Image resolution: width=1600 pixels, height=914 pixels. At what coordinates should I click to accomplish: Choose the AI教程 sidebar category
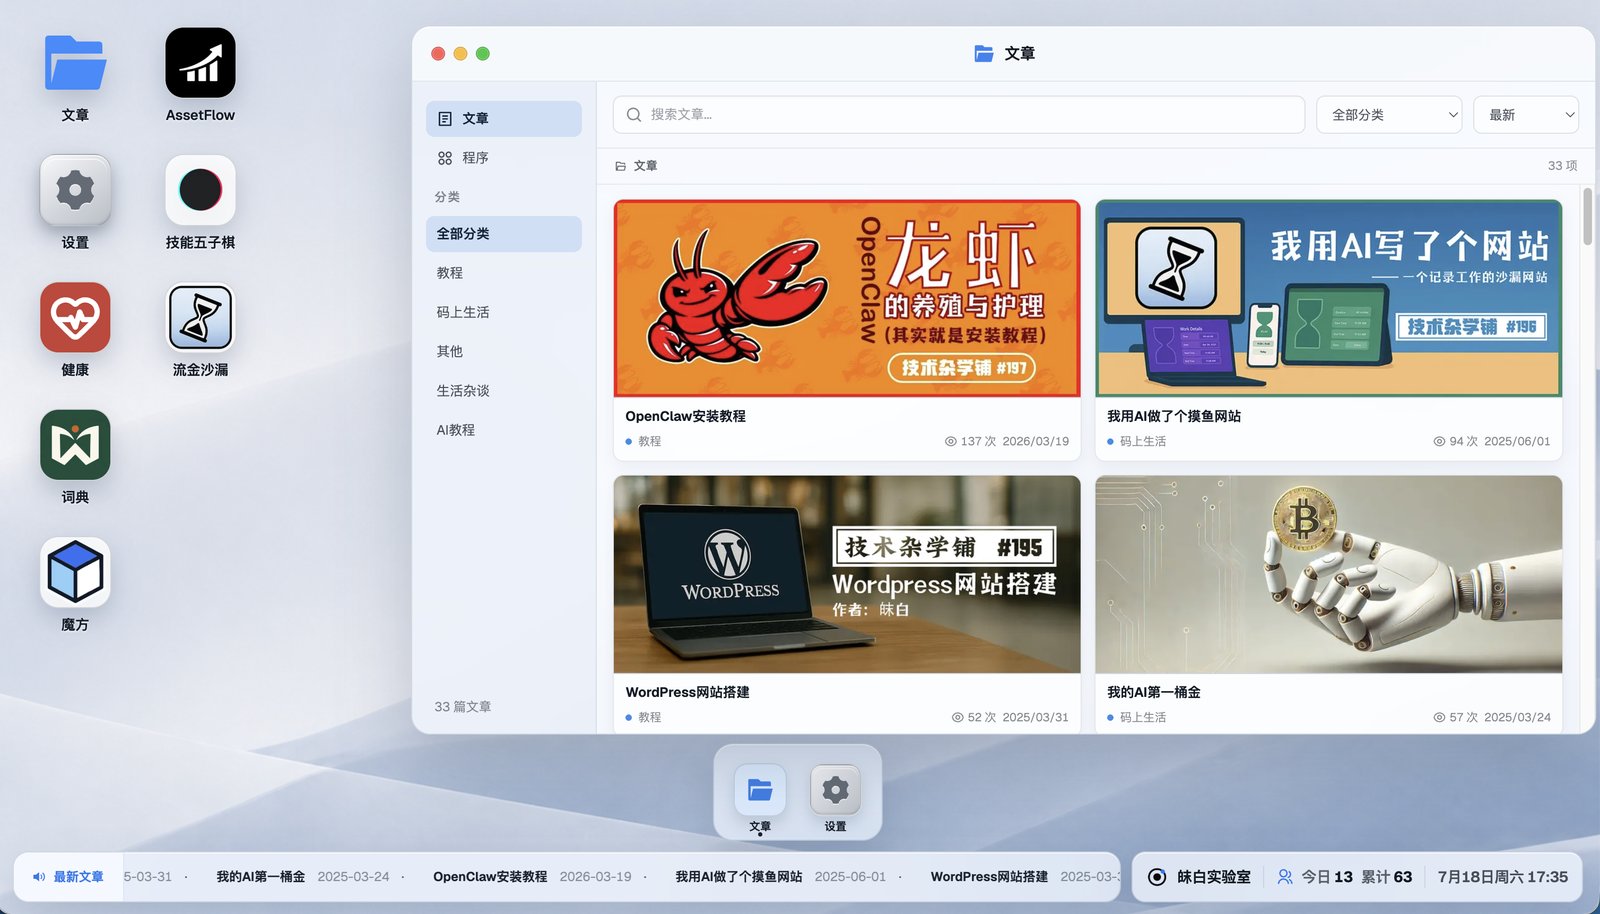(503, 430)
